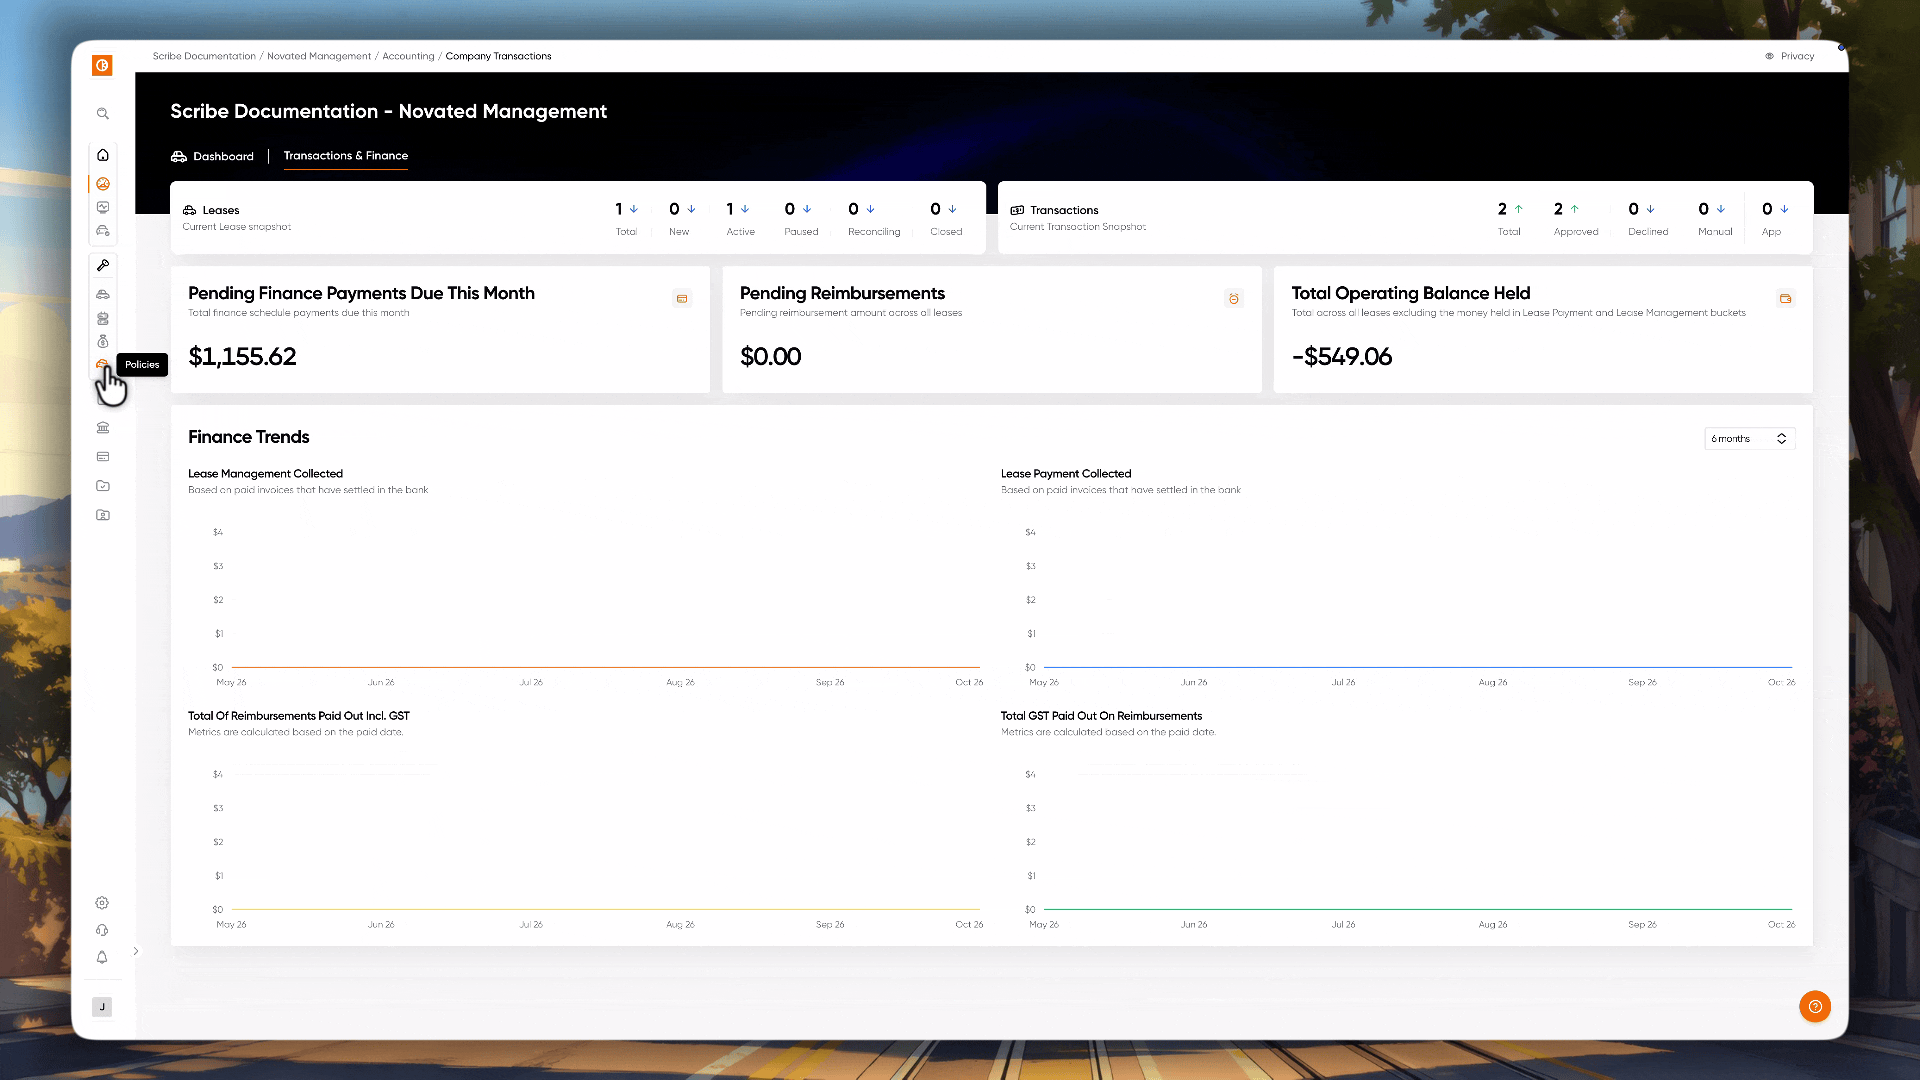Open the search magnifier in the sidebar
The image size is (1920, 1080).
coord(102,114)
